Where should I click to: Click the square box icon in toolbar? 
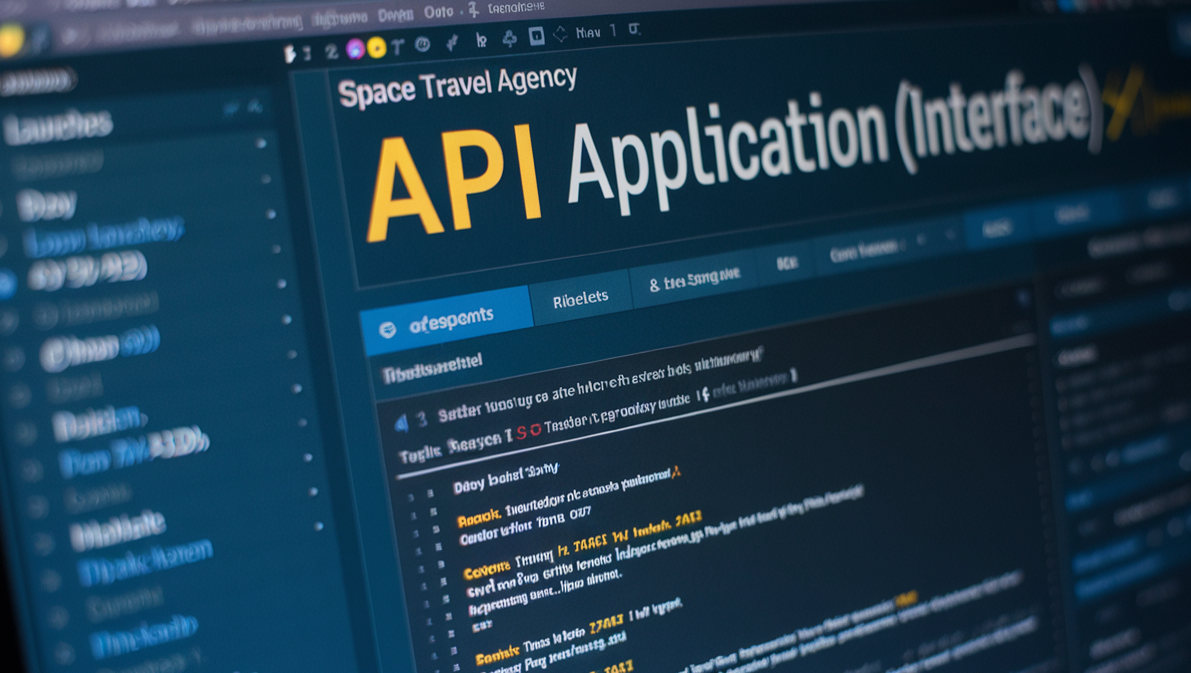pos(536,36)
